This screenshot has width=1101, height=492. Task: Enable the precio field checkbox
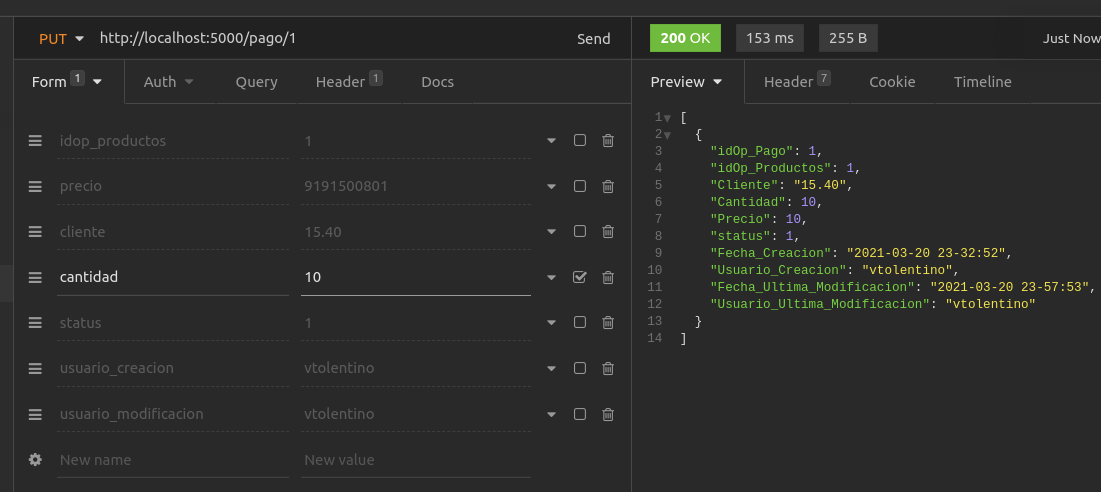[x=579, y=186]
